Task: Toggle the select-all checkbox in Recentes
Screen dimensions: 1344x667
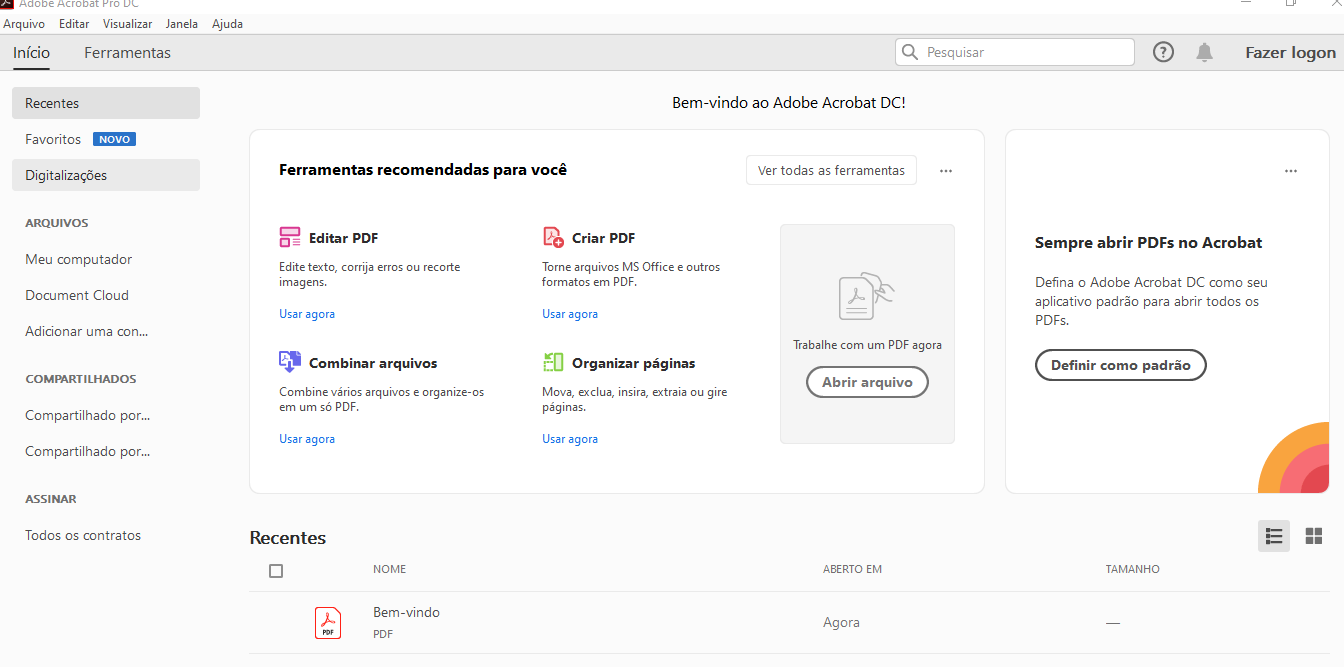Action: pos(276,571)
